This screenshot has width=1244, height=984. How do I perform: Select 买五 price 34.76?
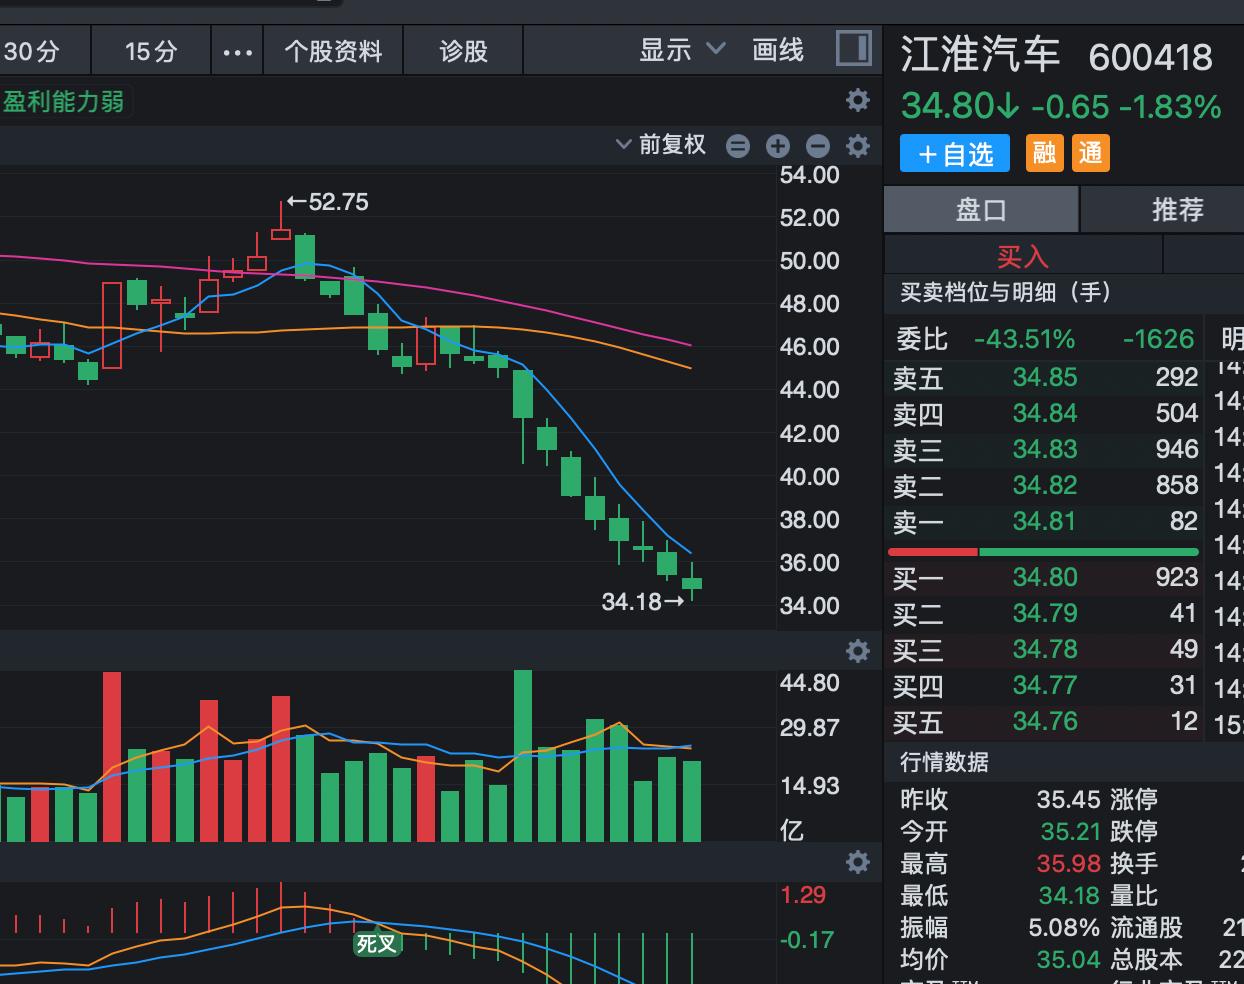1045,721
